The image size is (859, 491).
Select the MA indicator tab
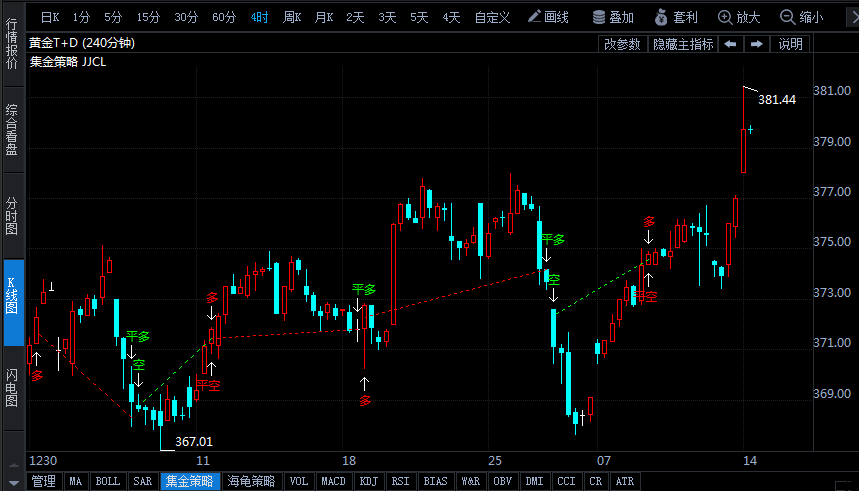point(75,481)
